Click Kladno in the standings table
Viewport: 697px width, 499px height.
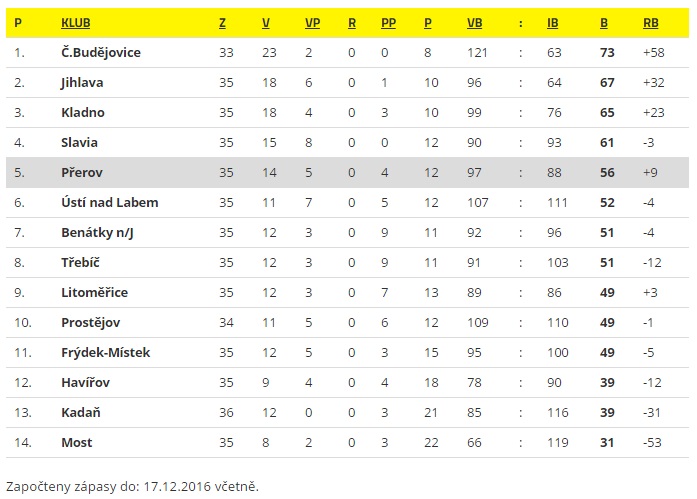point(83,112)
